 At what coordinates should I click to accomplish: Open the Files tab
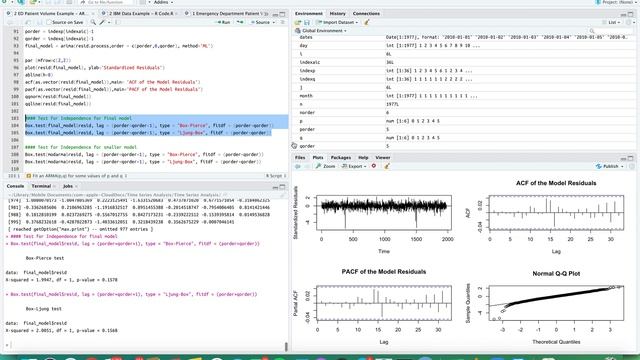point(300,158)
